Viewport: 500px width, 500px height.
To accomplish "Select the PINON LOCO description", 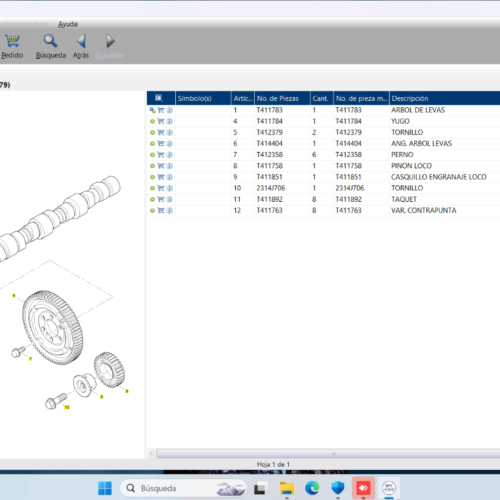I will point(411,166).
